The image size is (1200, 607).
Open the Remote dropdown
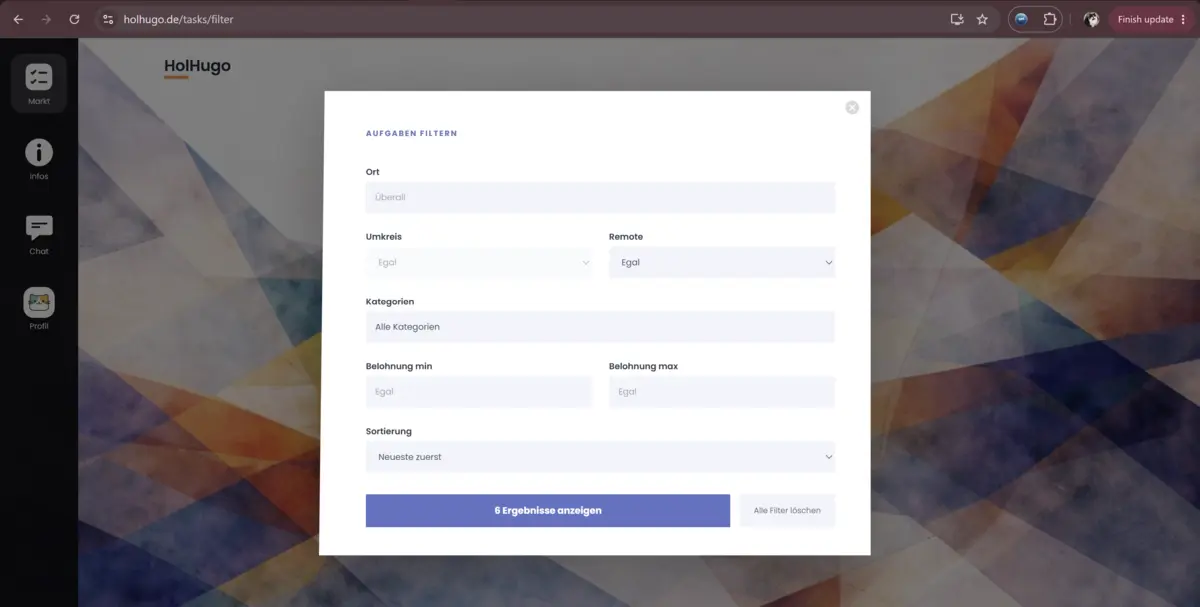coord(722,263)
